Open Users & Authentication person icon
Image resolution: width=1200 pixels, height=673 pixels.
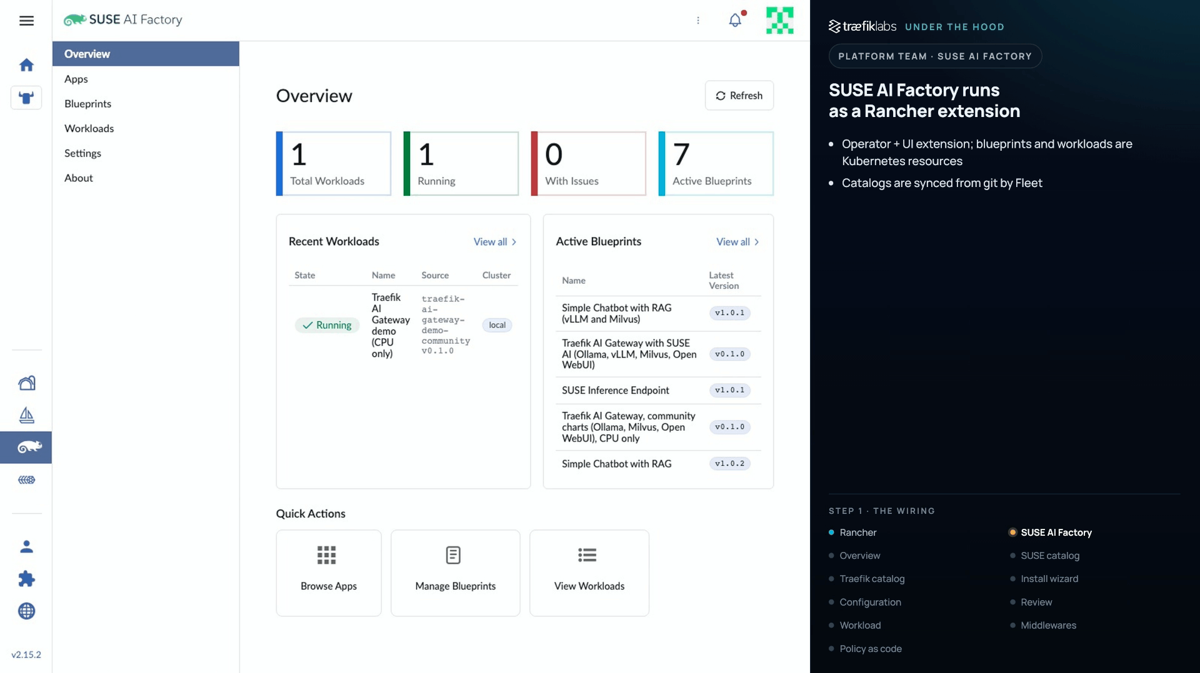(26, 547)
